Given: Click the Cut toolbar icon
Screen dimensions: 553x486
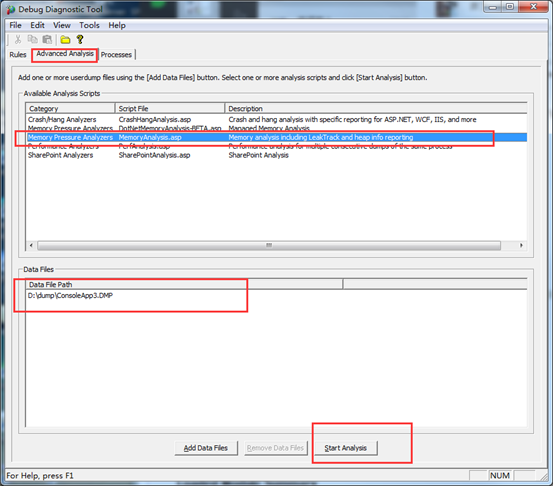Looking at the screenshot, I should click(18, 40).
